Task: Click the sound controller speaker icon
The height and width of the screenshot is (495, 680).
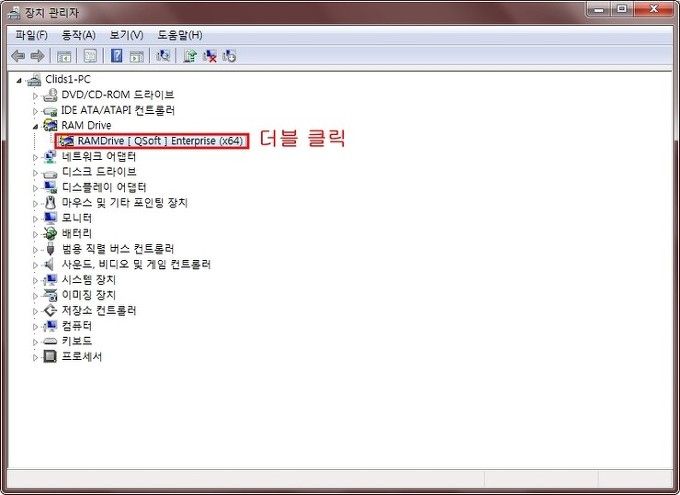Action: pos(50,264)
